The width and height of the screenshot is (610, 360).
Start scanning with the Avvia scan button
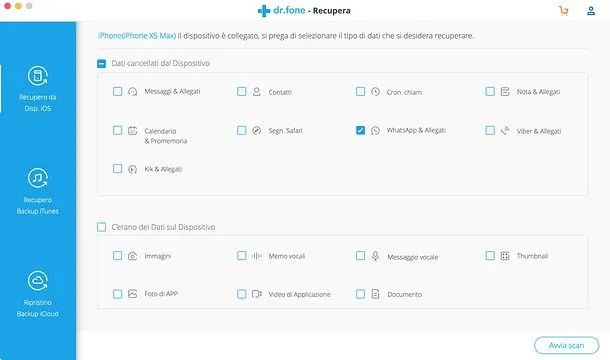[566, 345]
